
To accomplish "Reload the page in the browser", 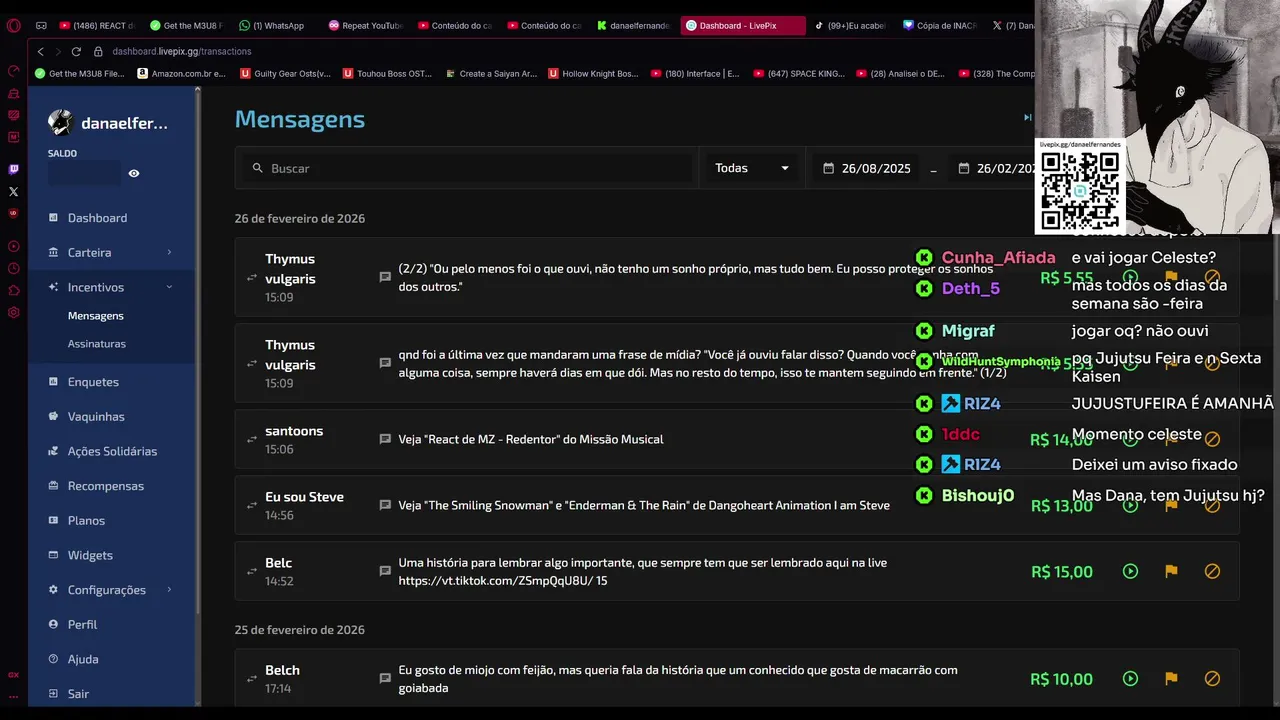I will pyautogui.click(x=76, y=51).
